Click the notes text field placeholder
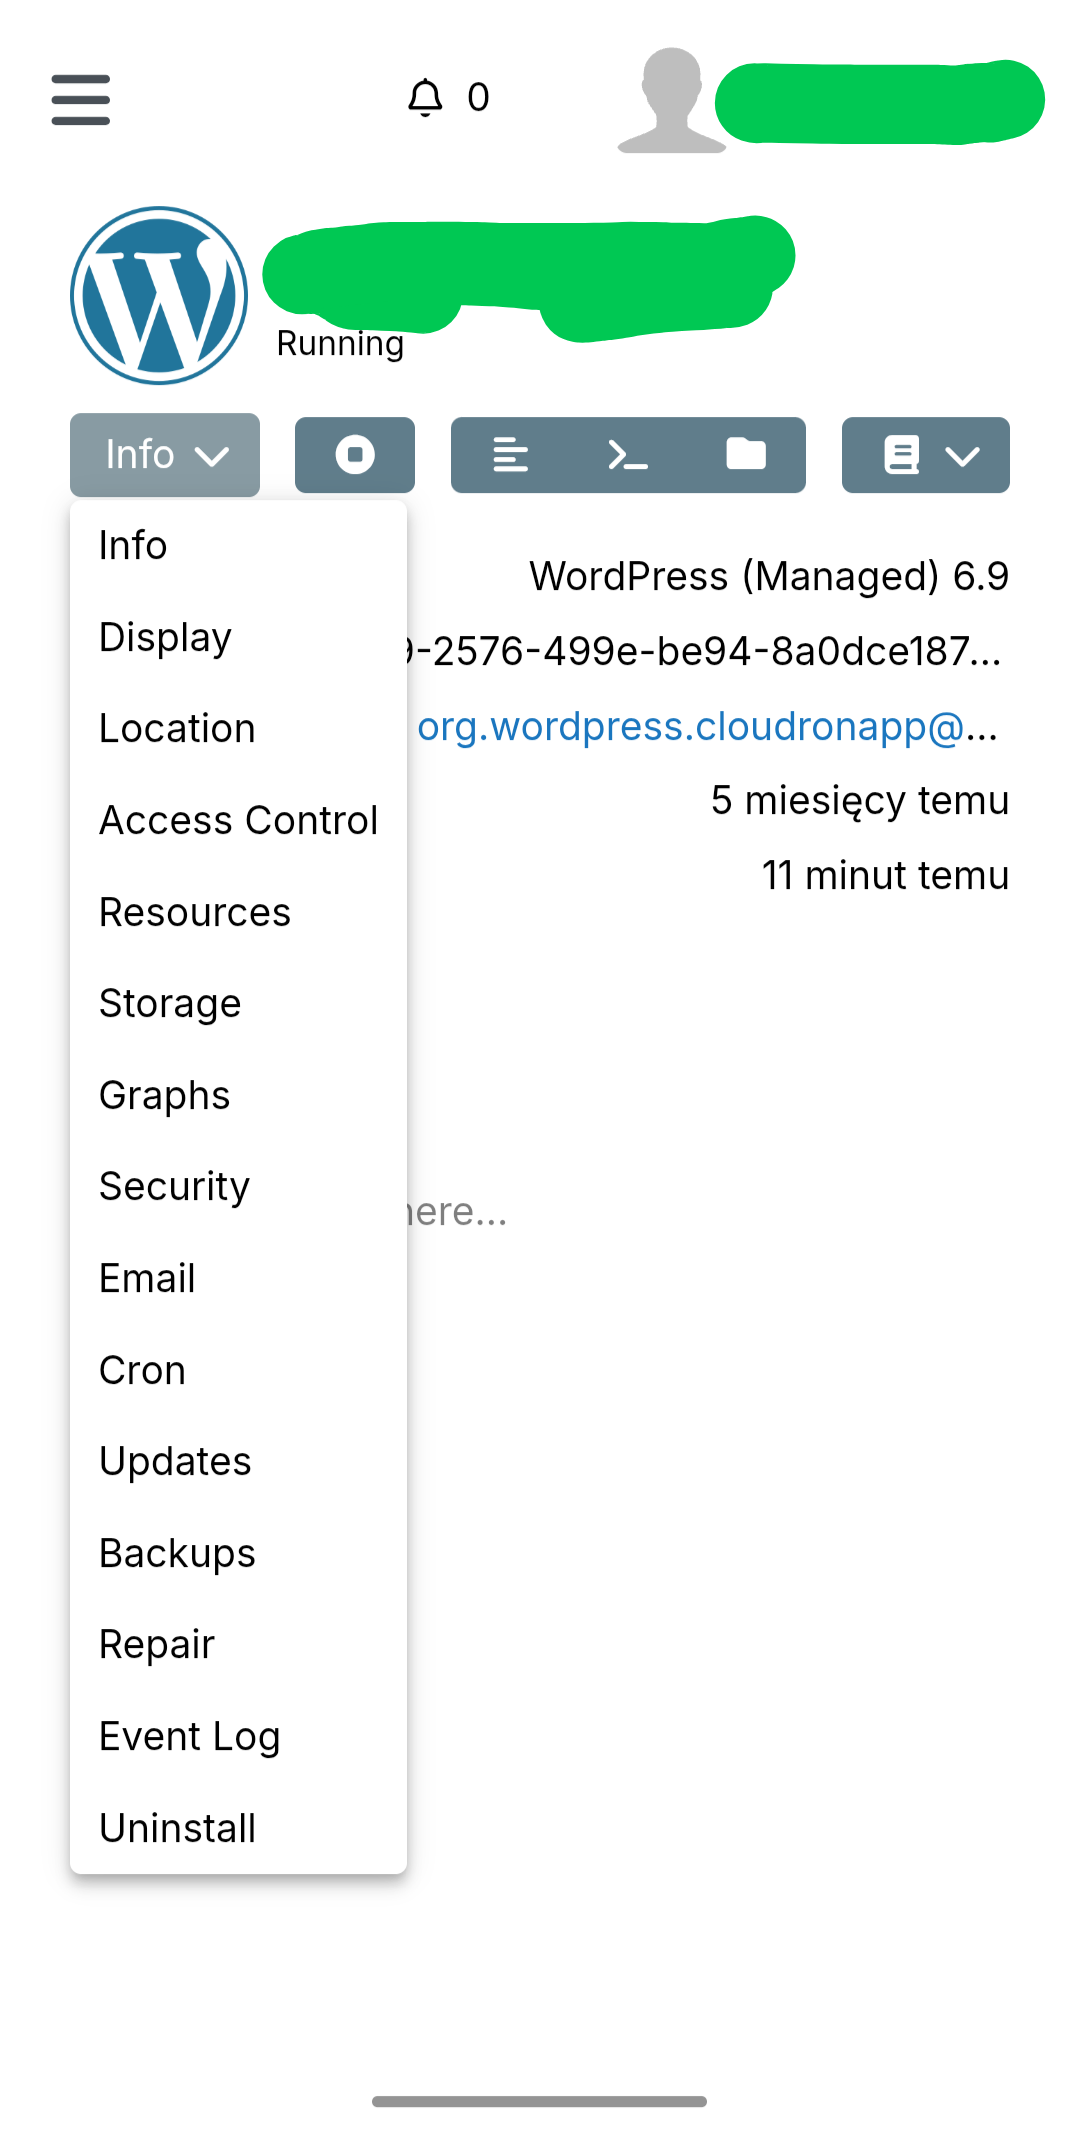The height and width of the screenshot is (2135, 1080). [460, 1212]
